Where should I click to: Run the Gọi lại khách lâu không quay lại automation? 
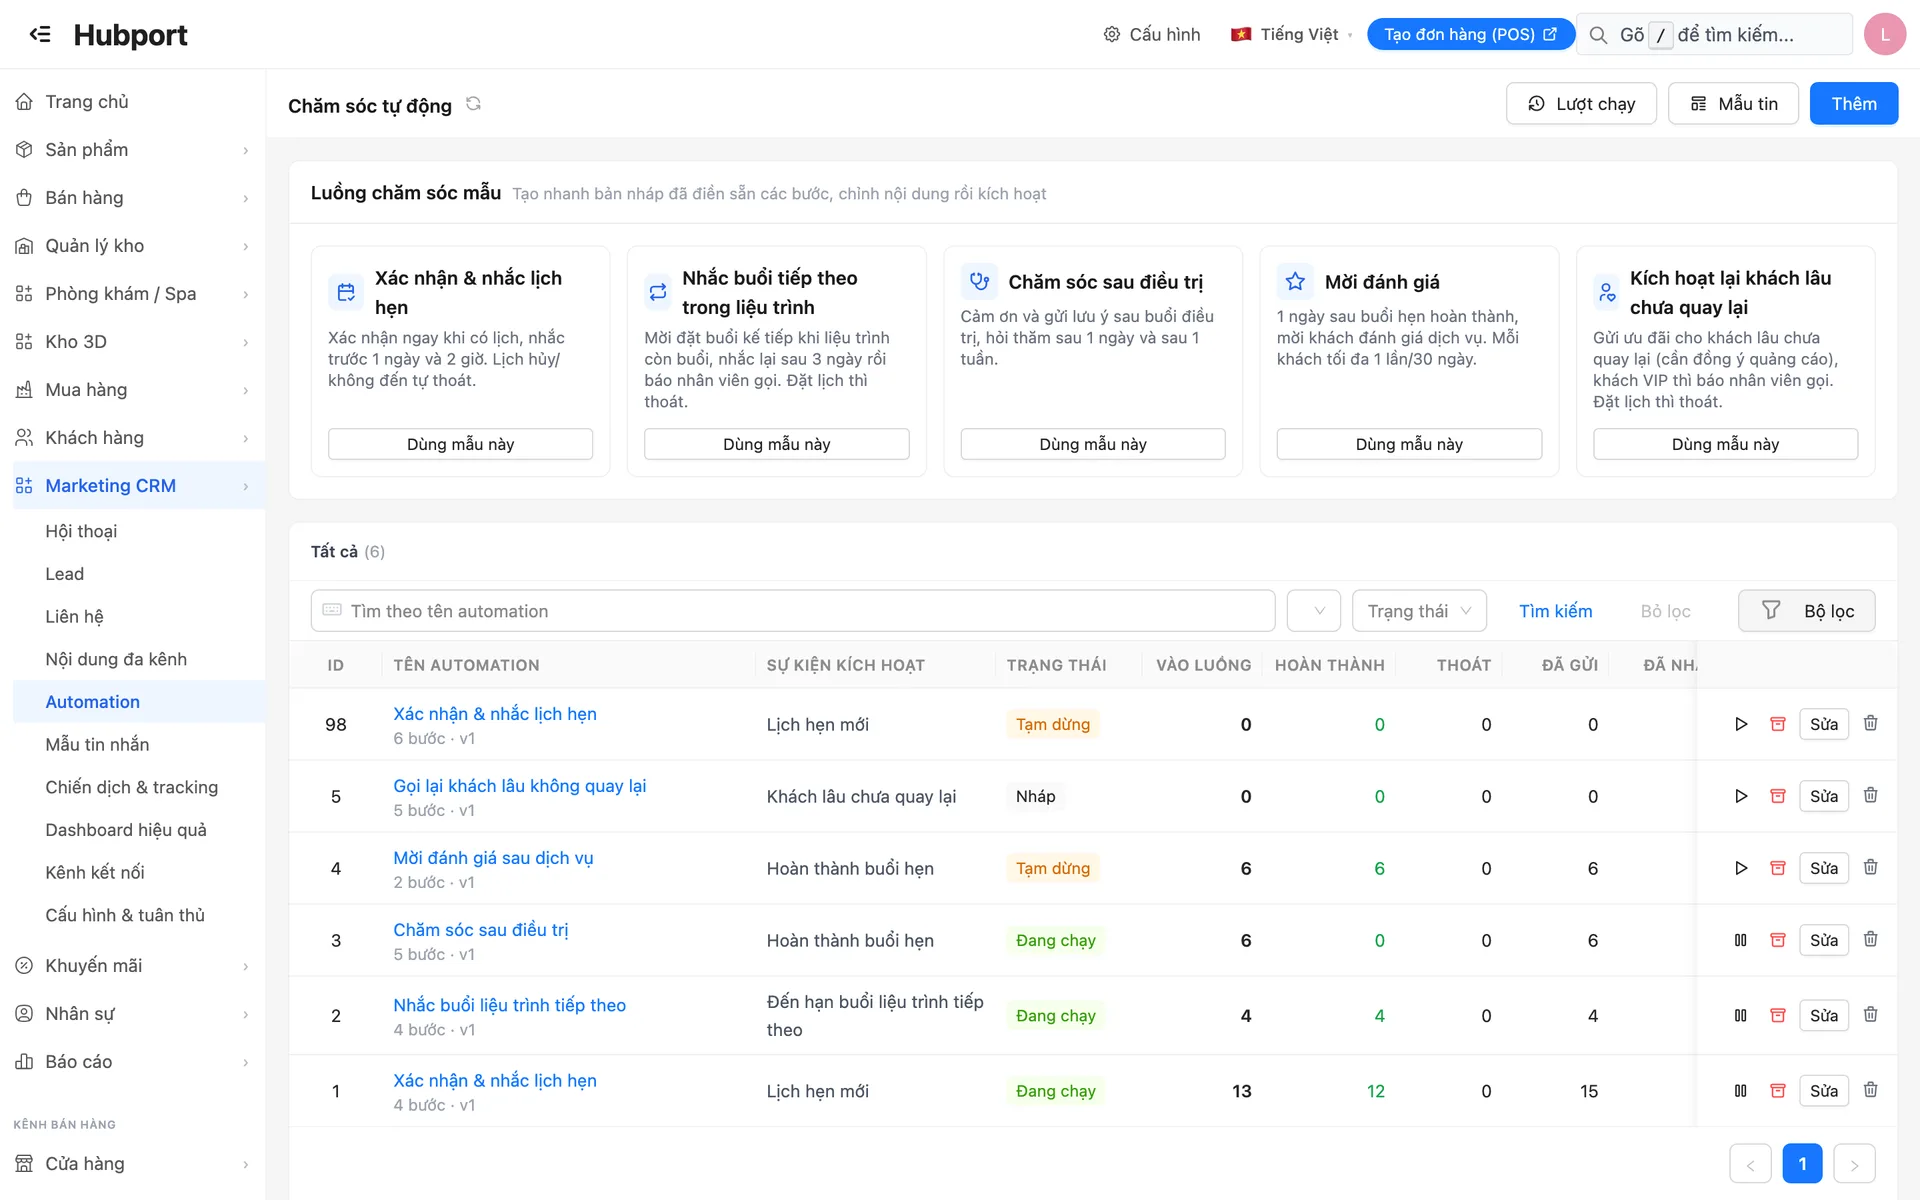[x=1741, y=796]
